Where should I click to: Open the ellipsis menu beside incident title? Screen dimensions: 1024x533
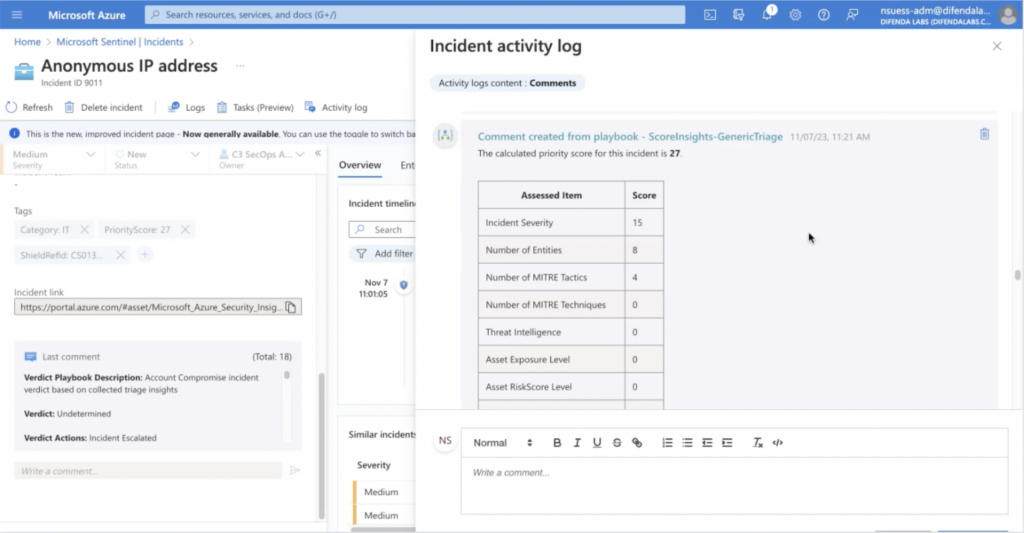pyautogui.click(x=240, y=66)
